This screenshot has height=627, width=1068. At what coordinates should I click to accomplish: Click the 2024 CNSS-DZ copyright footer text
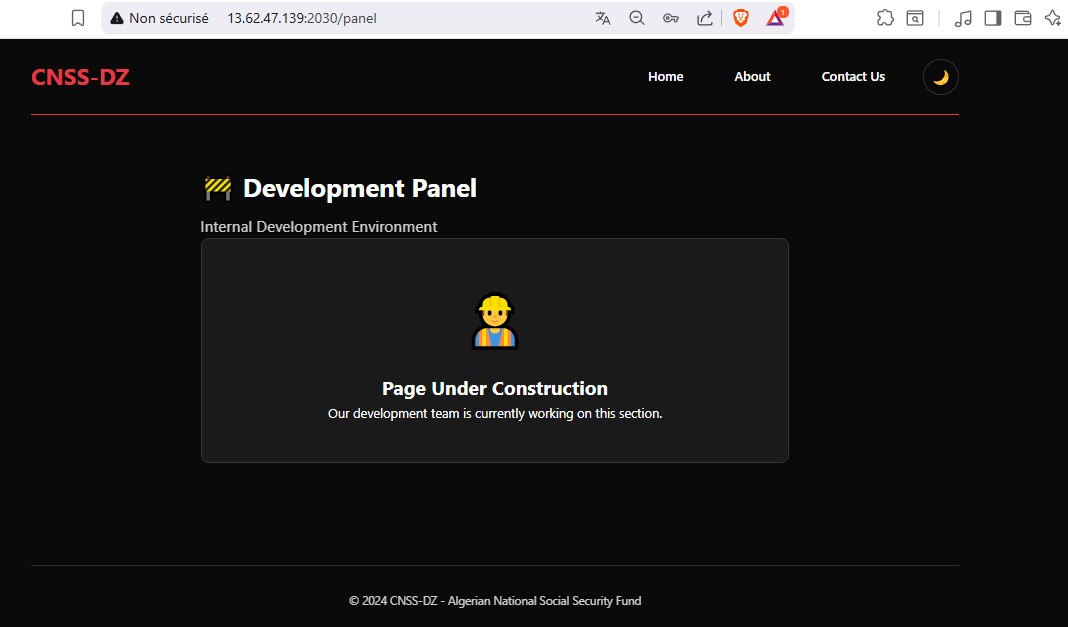(494, 600)
